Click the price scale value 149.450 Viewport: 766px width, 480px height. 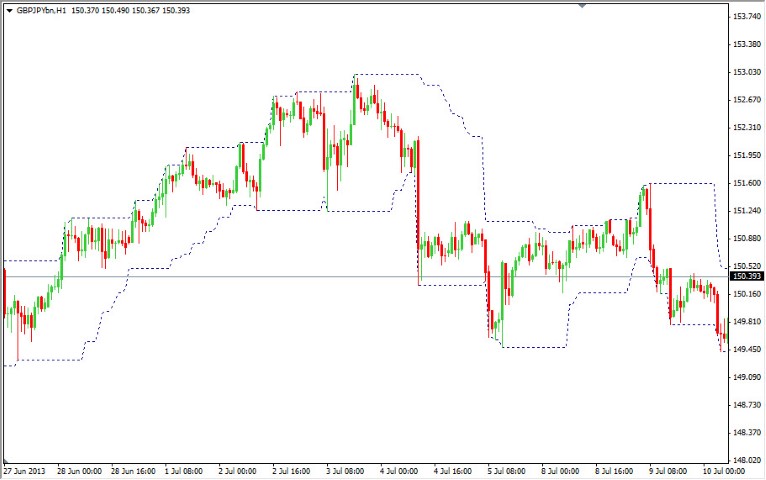(x=747, y=349)
